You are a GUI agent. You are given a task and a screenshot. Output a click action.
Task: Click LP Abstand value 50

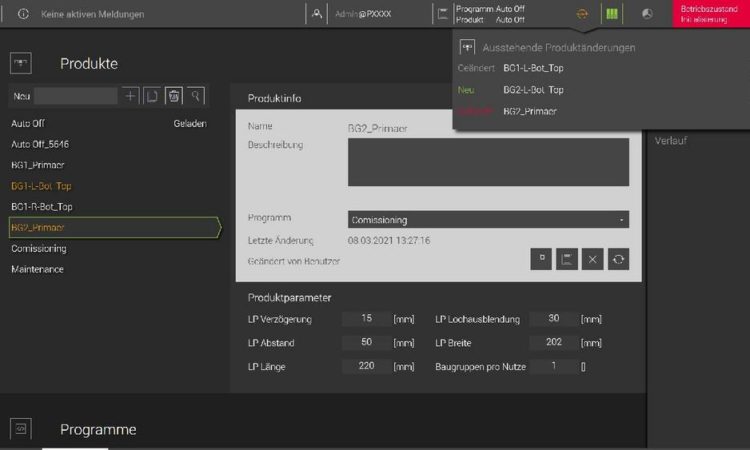(366, 342)
